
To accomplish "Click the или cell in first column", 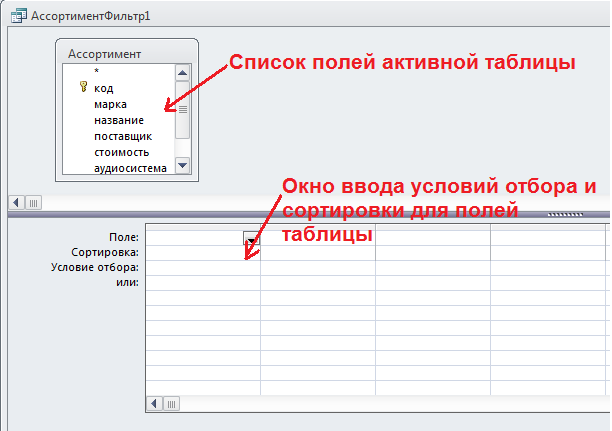I will coord(203,283).
